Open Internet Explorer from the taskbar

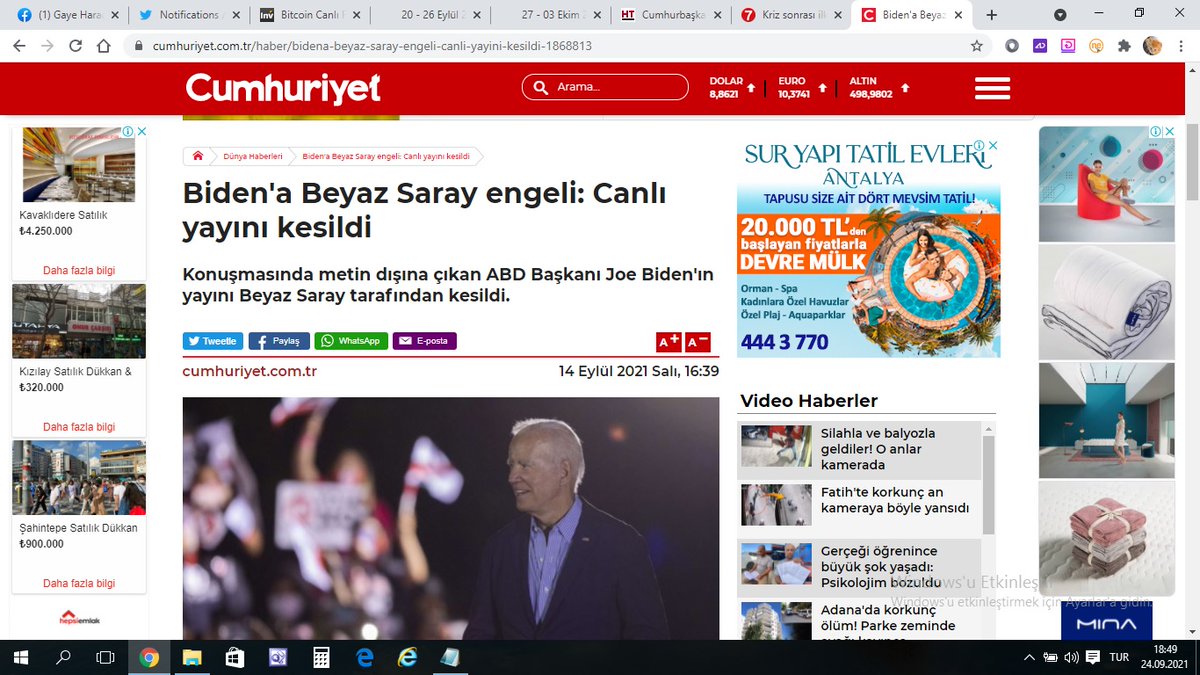408,657
